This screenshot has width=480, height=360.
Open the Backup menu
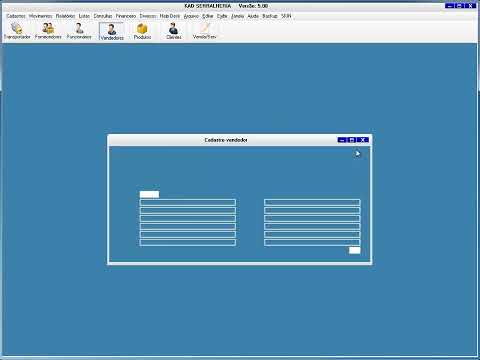click(270, 16)
